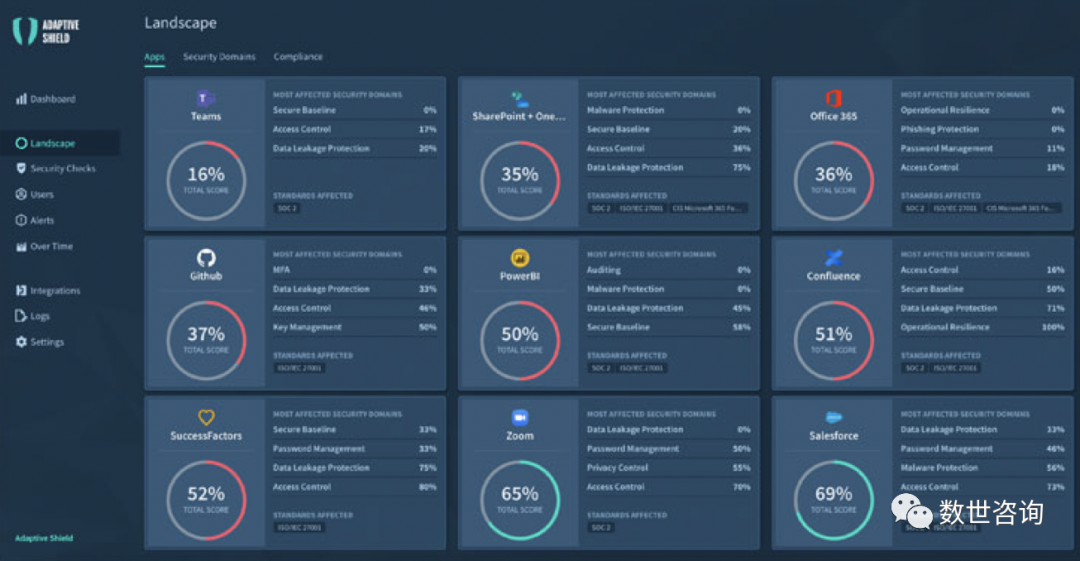Select Teams Access Control 17% row
1080x561 pixels.
coord(355,129)
